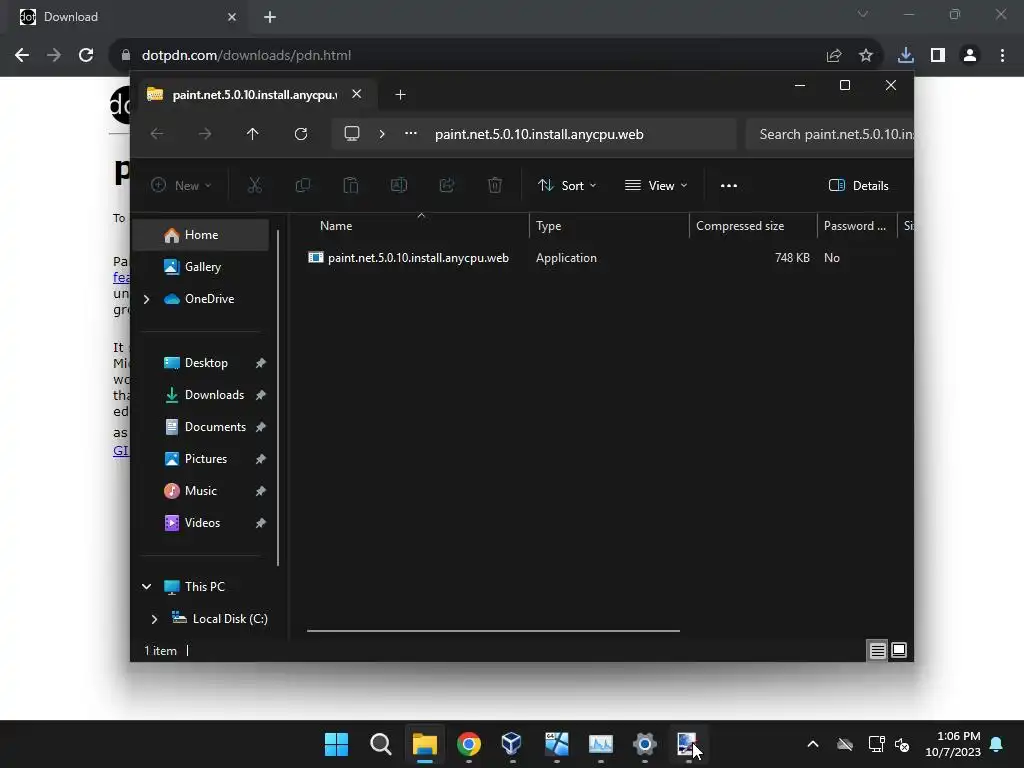Show hidden system tray icons chevron
Image resolution: width=1024 pixels, height=768 pixels.
click(812, 744)
